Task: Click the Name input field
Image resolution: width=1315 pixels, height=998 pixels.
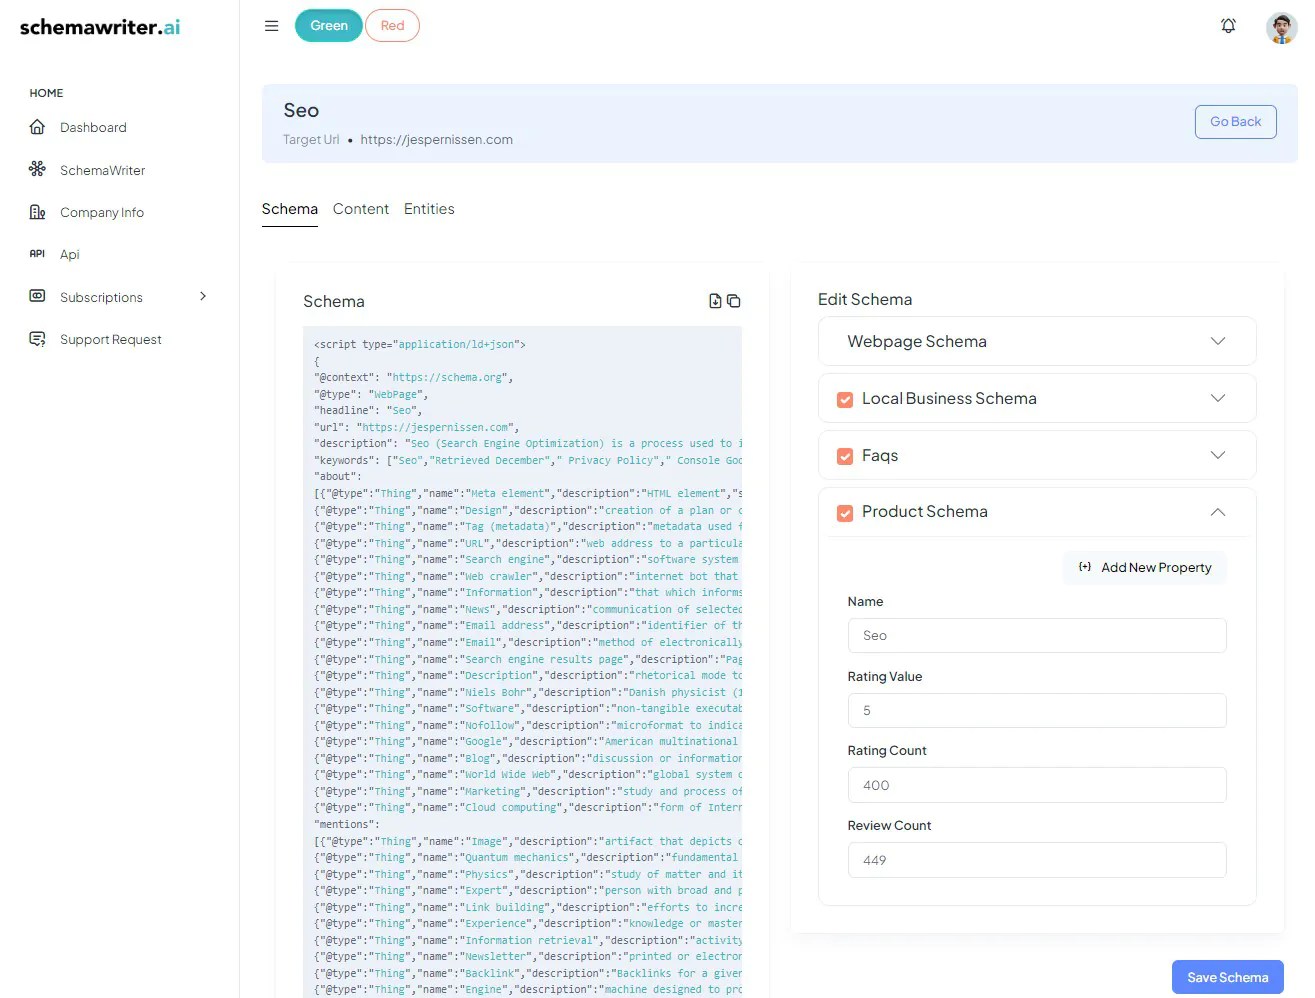Action: point(1037,635)
